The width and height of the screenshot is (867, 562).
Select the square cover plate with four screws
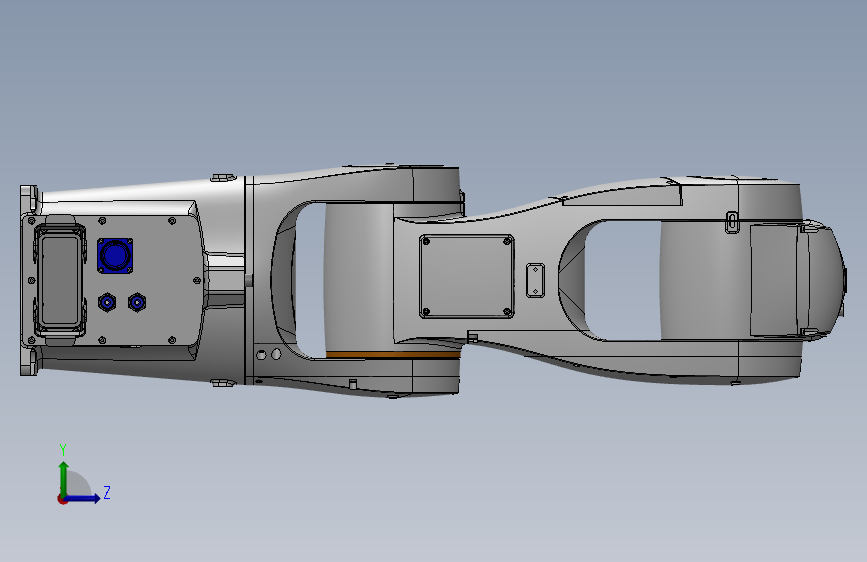(x=467, y=276)
